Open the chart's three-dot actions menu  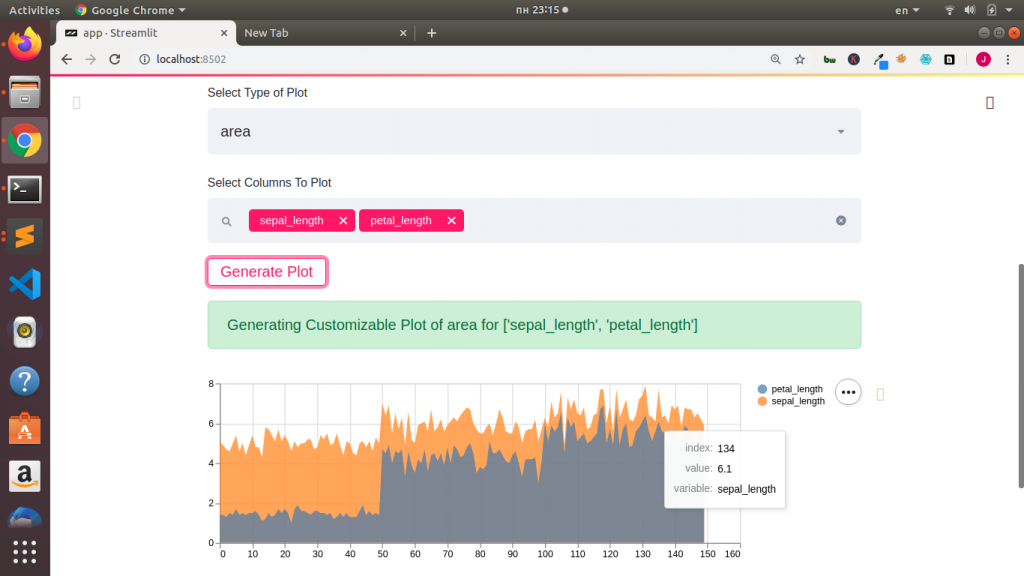[847, 392]
